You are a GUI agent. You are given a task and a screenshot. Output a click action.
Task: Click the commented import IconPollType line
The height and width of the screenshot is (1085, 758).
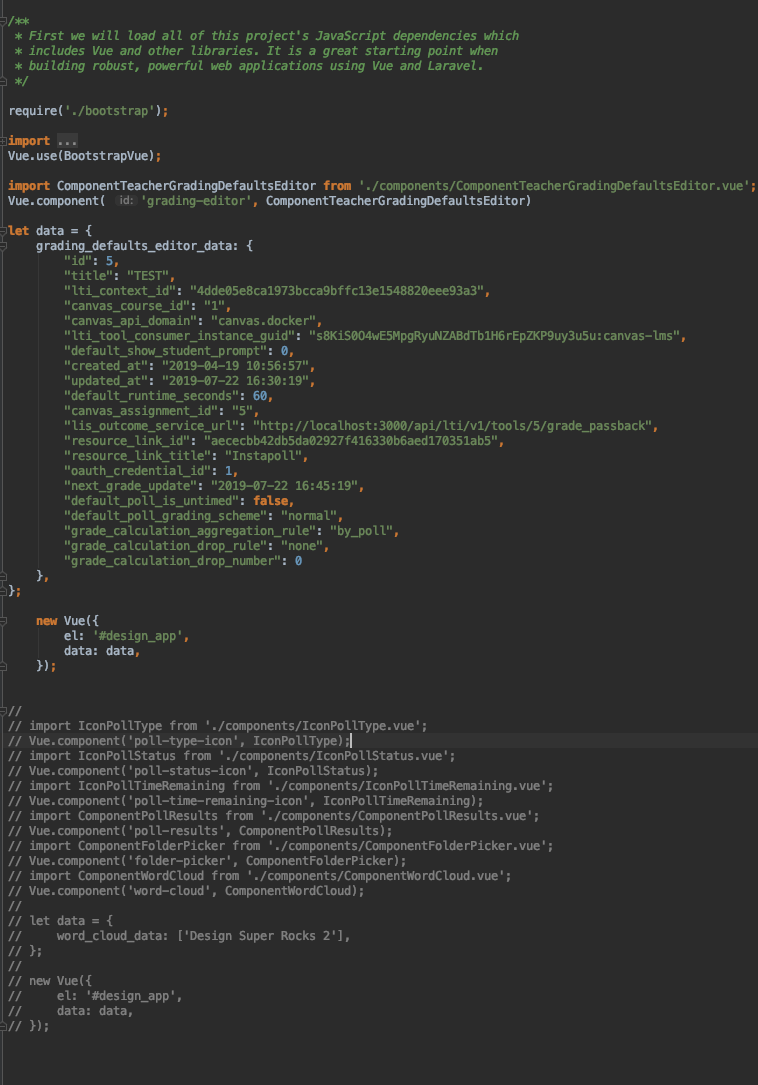[x=217, y=726]
